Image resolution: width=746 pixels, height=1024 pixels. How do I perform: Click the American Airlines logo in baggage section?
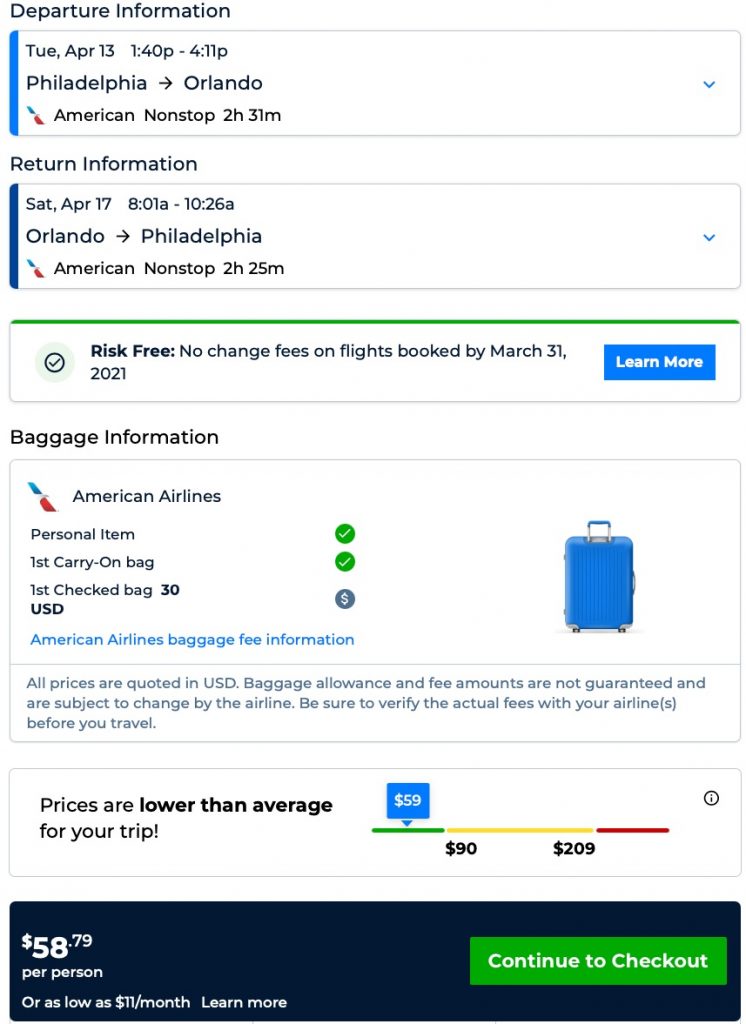[42, 496]
